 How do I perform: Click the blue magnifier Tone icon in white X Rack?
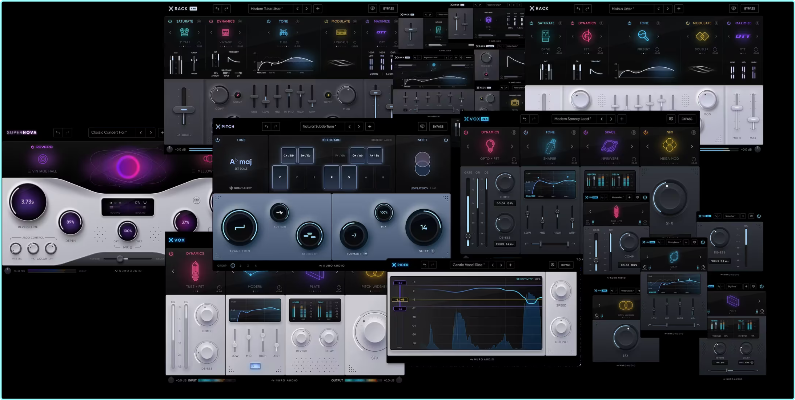643,36
